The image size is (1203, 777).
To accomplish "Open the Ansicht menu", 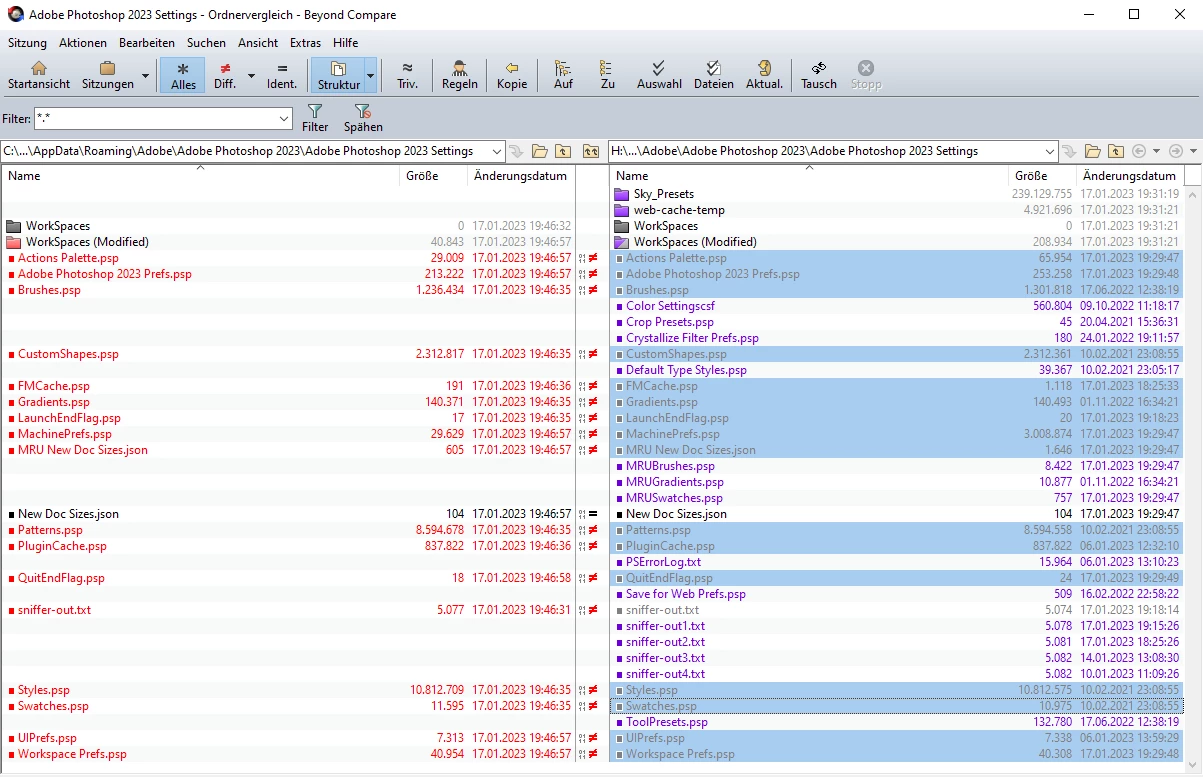I will 258,43.
